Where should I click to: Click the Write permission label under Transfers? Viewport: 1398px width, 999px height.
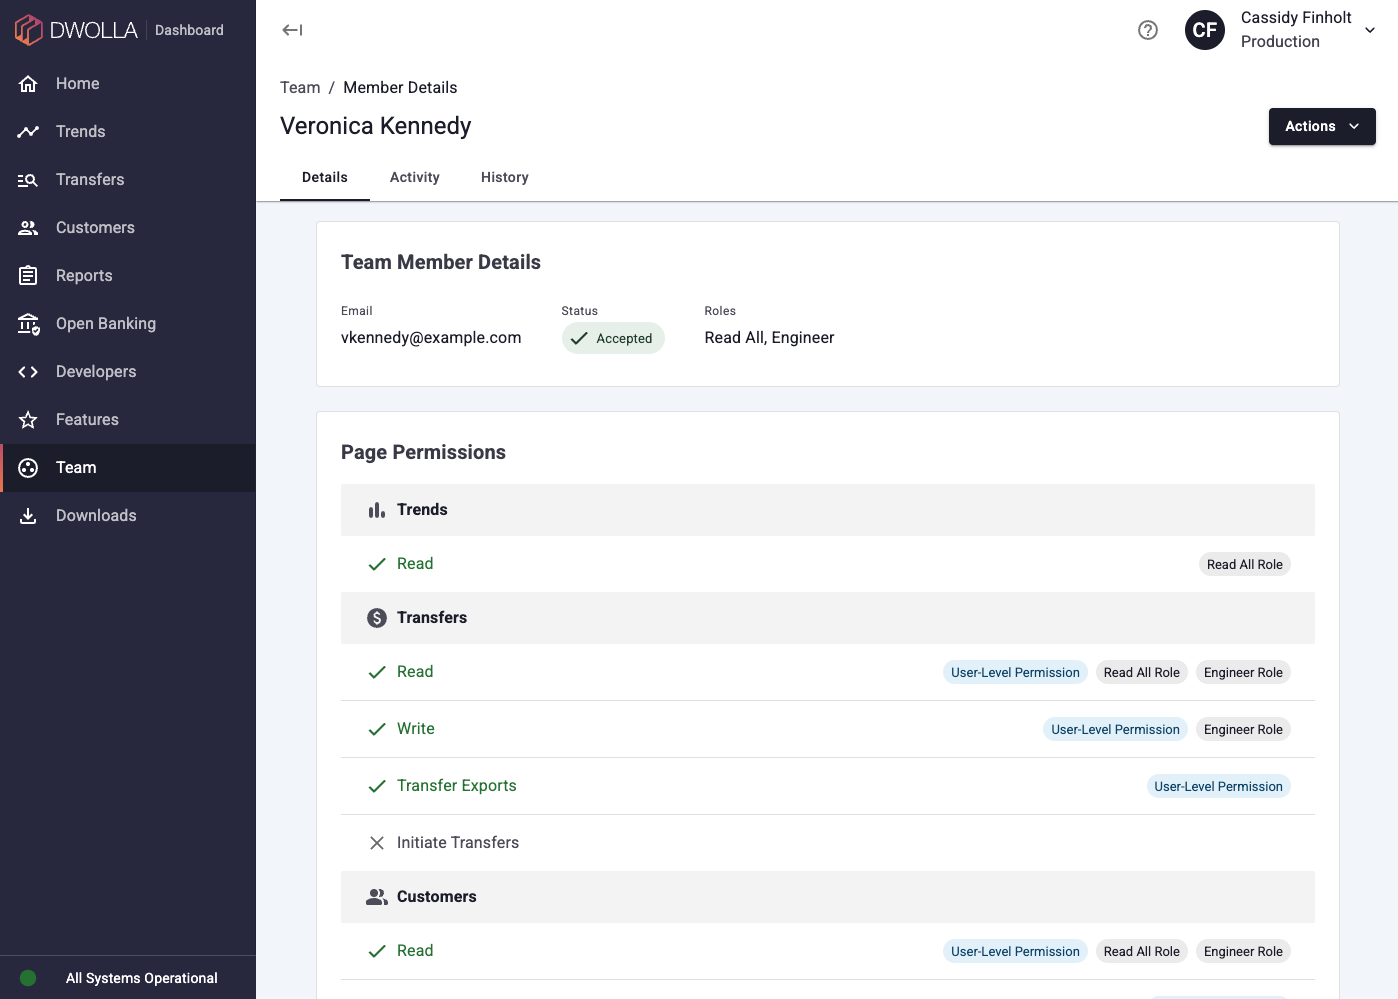tap(416, 729)
